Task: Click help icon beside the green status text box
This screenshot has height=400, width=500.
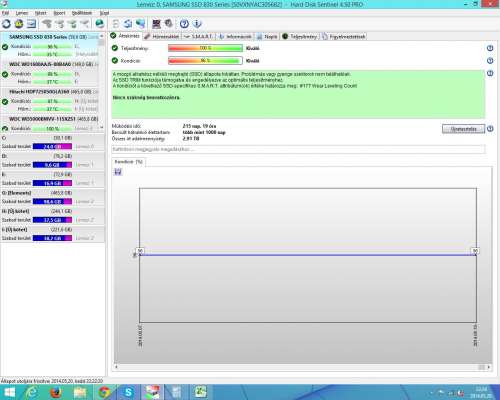Action: [x=490, y=73]
